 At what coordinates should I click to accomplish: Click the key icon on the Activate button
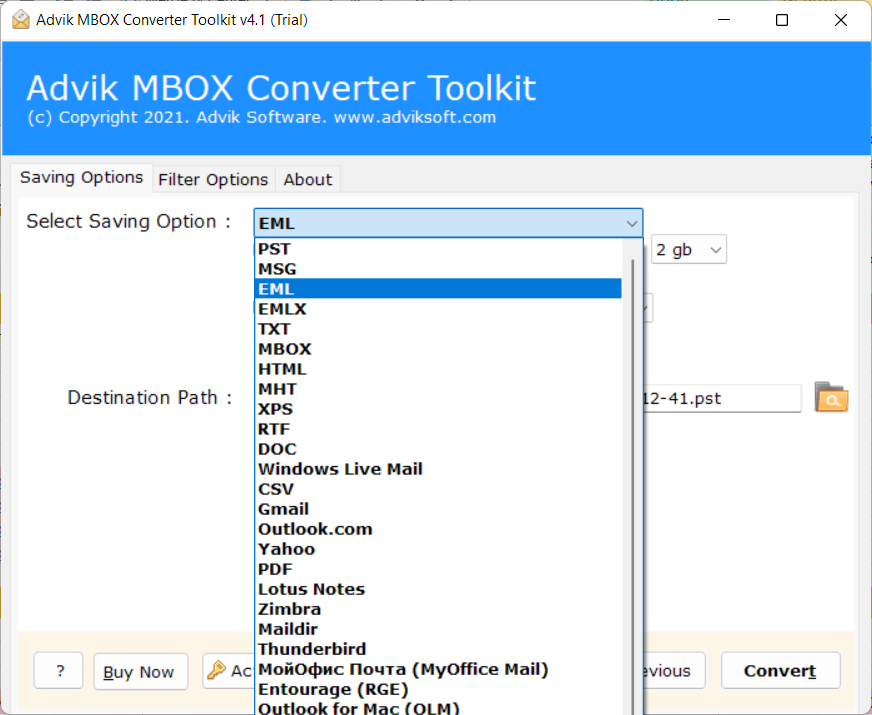(x=216, y=670)
